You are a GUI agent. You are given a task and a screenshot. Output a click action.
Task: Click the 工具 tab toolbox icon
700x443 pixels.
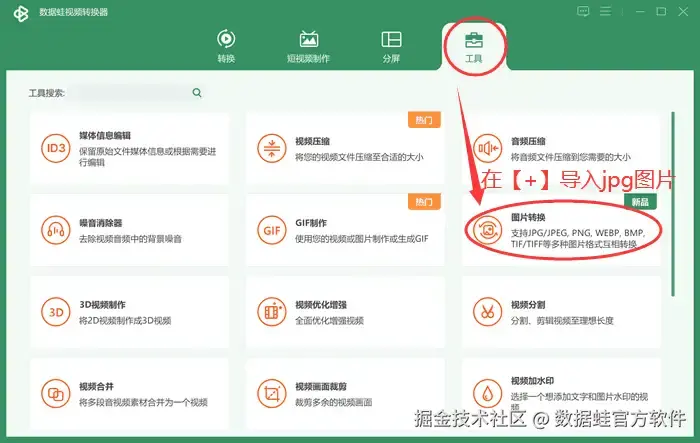pos(474,40)
